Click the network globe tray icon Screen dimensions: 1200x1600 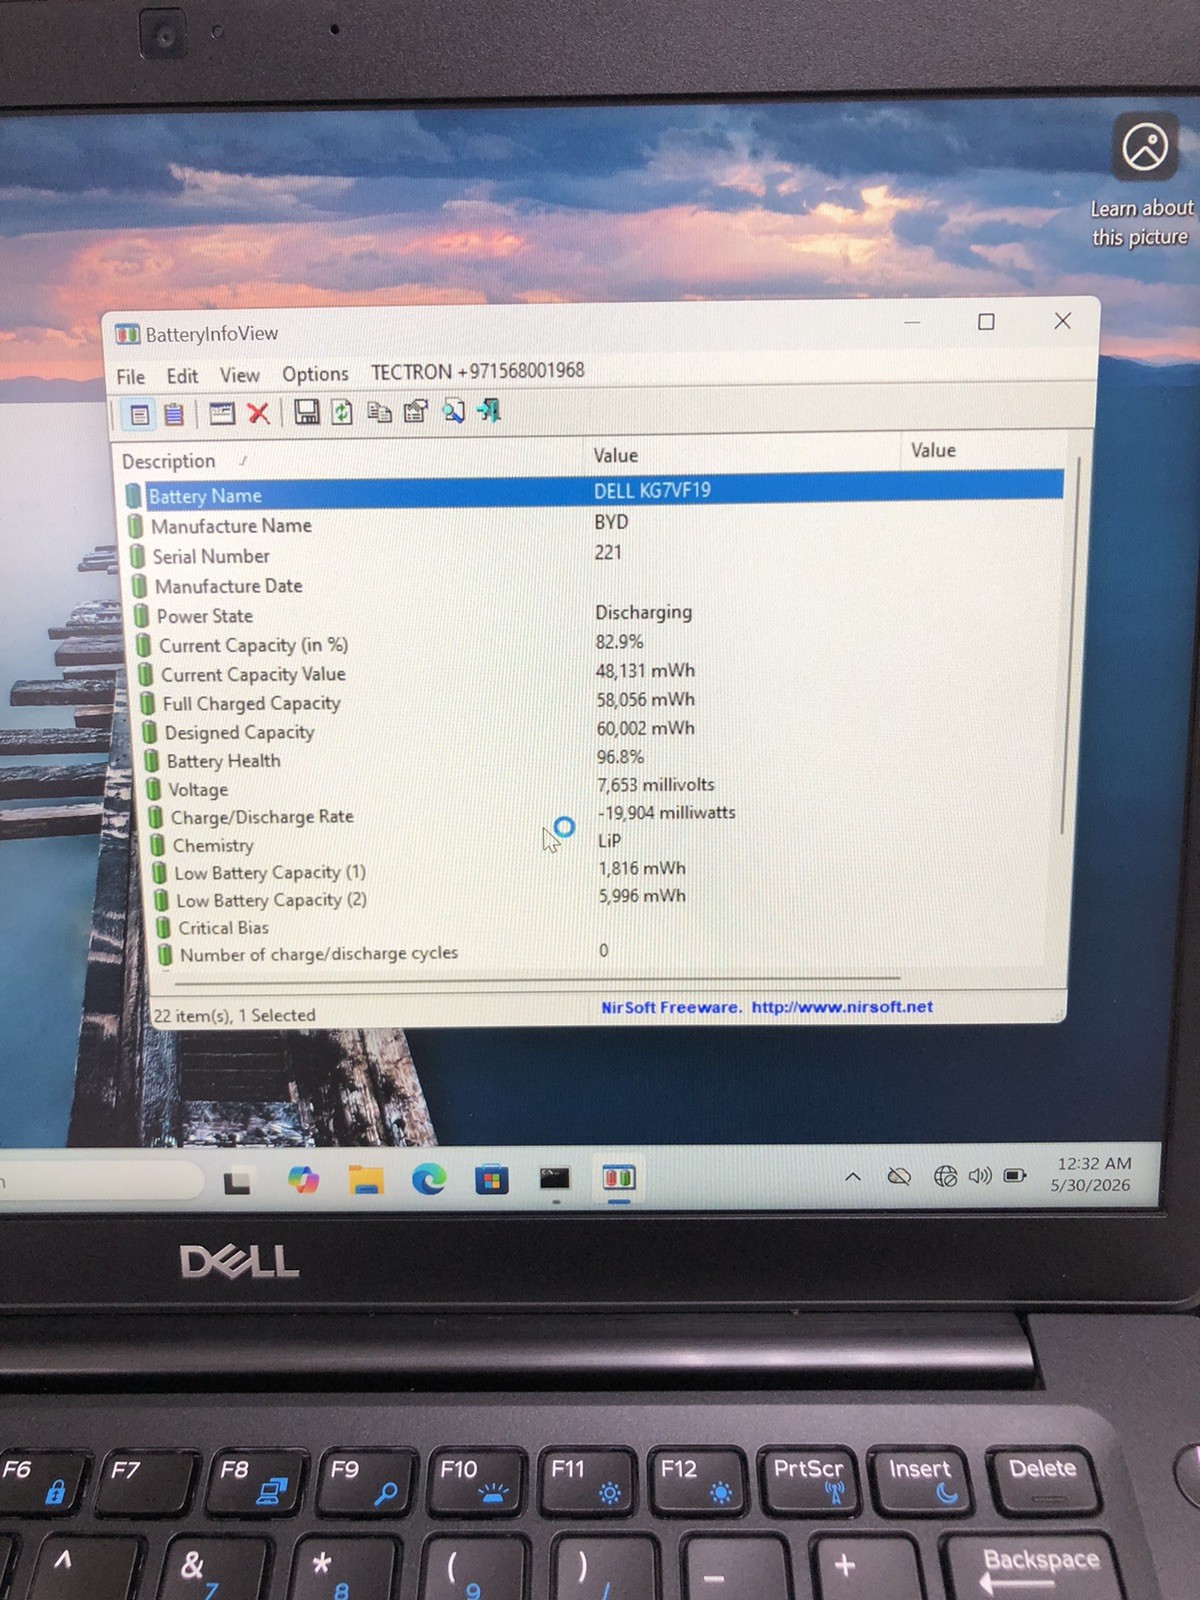[x=945, y=1176]
